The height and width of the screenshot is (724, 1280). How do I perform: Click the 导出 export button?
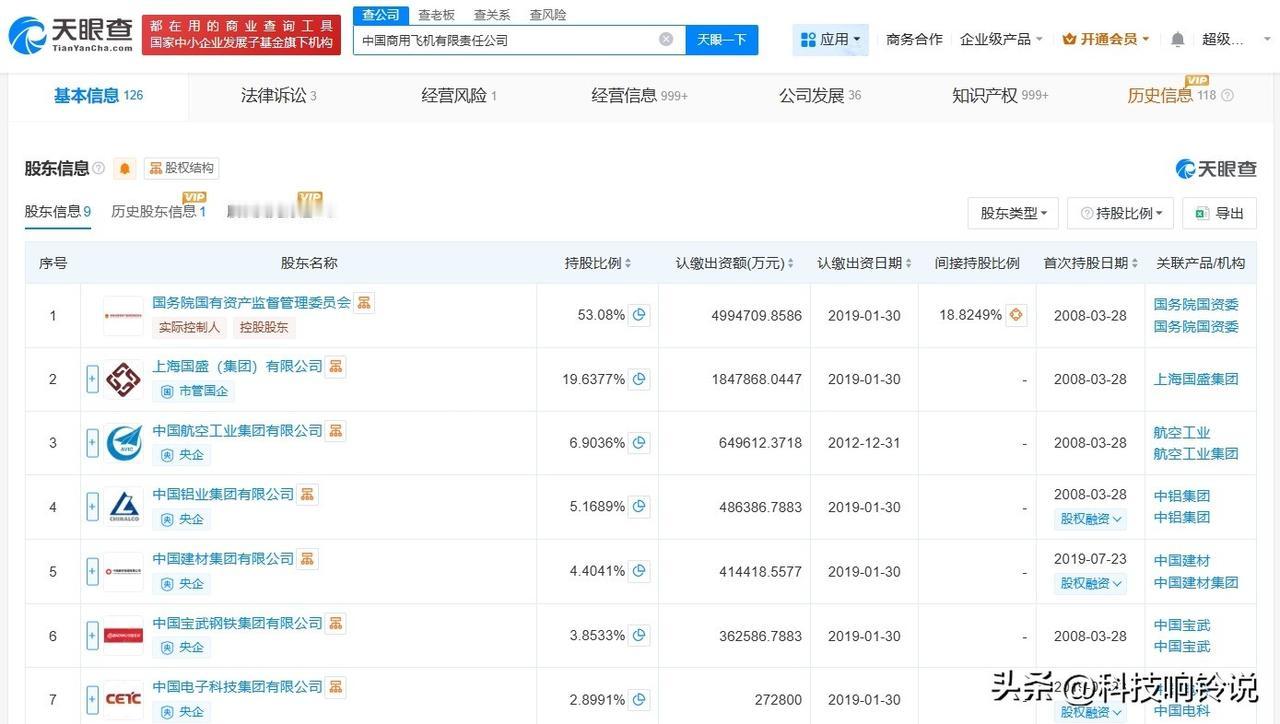click(1219, 213)
